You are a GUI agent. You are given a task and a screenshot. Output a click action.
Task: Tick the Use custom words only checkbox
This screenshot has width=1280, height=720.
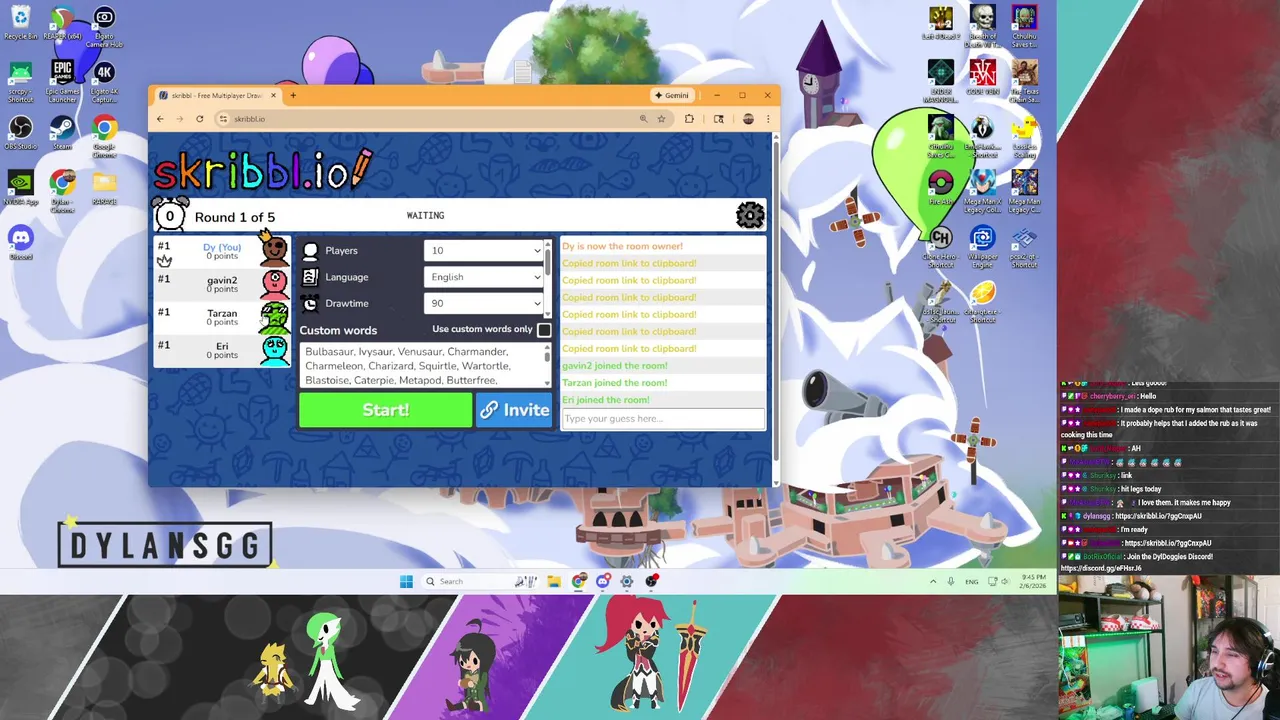coord(544,330)
